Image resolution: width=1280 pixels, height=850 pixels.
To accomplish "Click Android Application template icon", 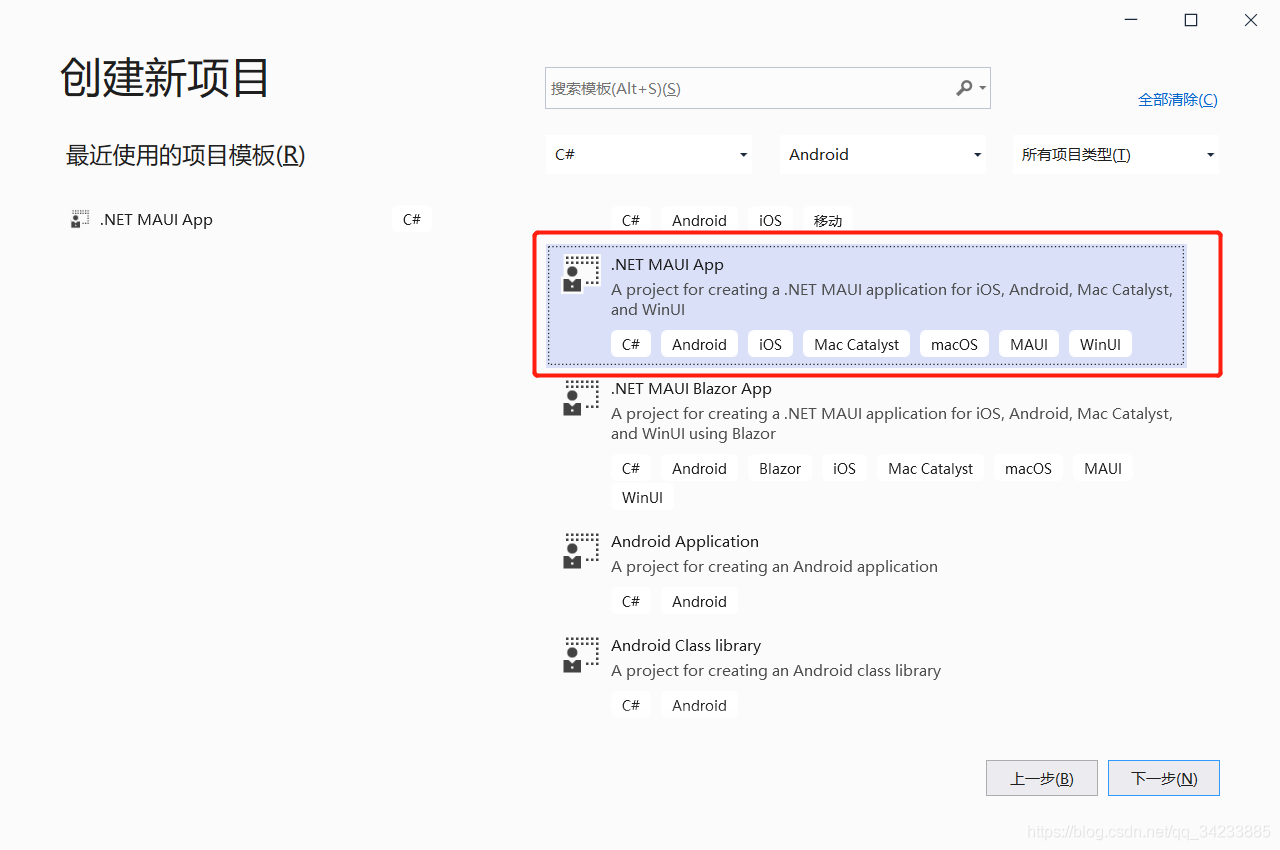I will (581, 551).
